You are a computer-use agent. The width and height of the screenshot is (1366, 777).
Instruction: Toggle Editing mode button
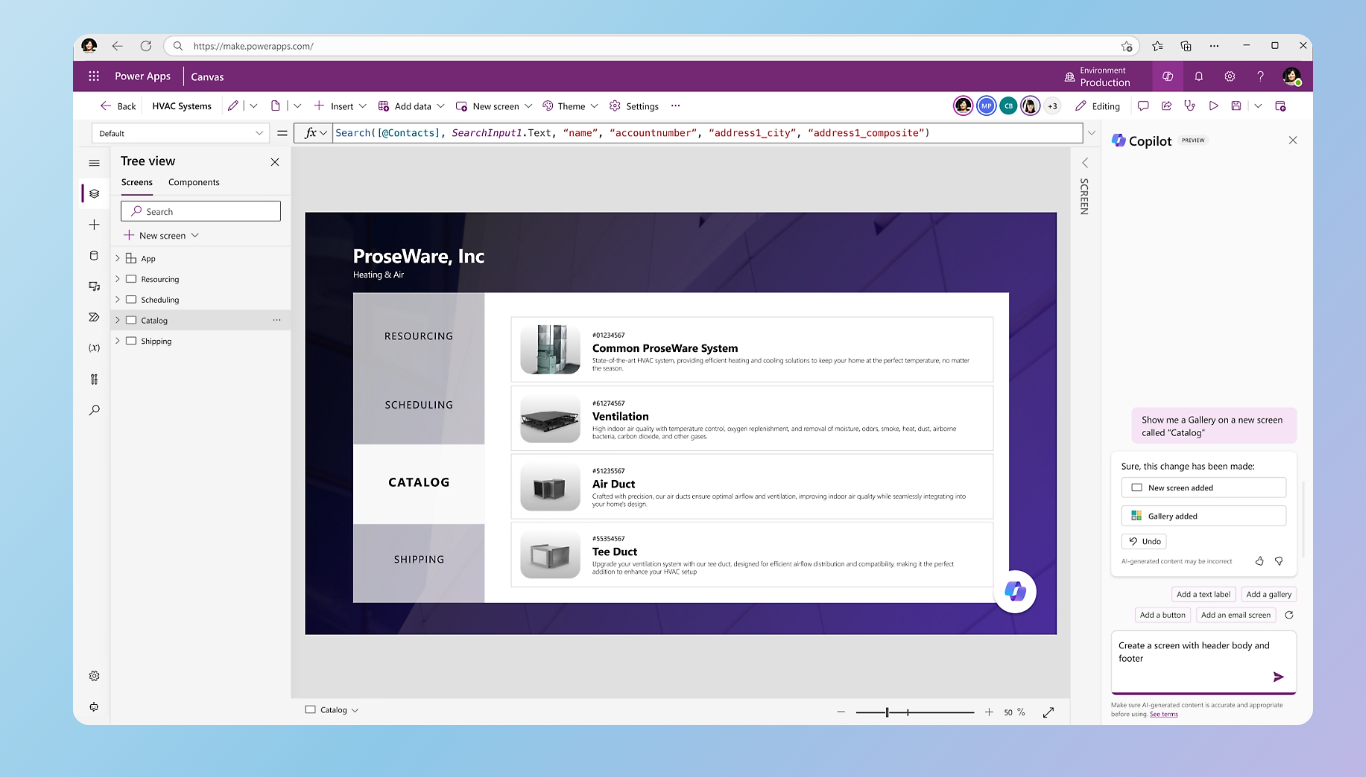(x=1098, y=106)
